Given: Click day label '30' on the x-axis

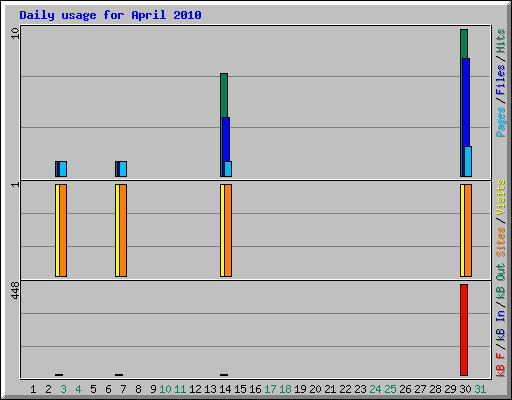Looking at the screenshot, I should (465, 389).
